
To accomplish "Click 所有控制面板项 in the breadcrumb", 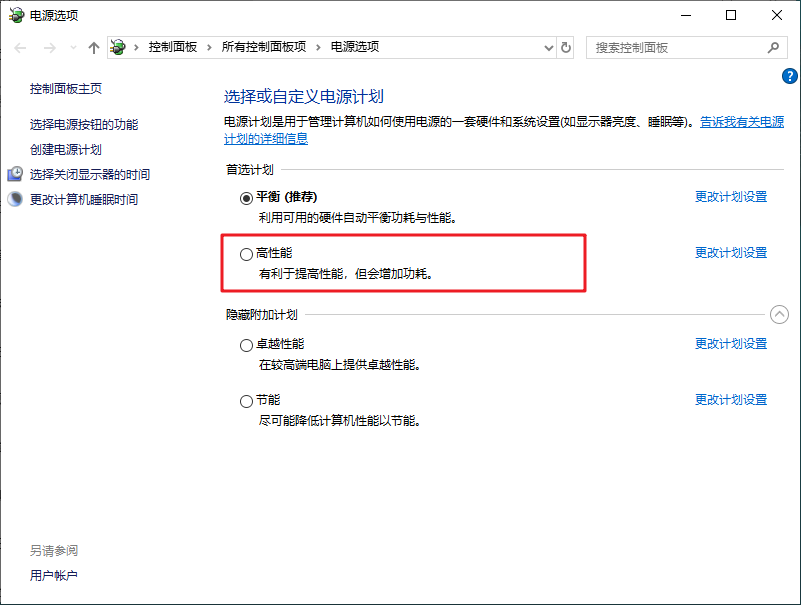I will coord(263,47).
